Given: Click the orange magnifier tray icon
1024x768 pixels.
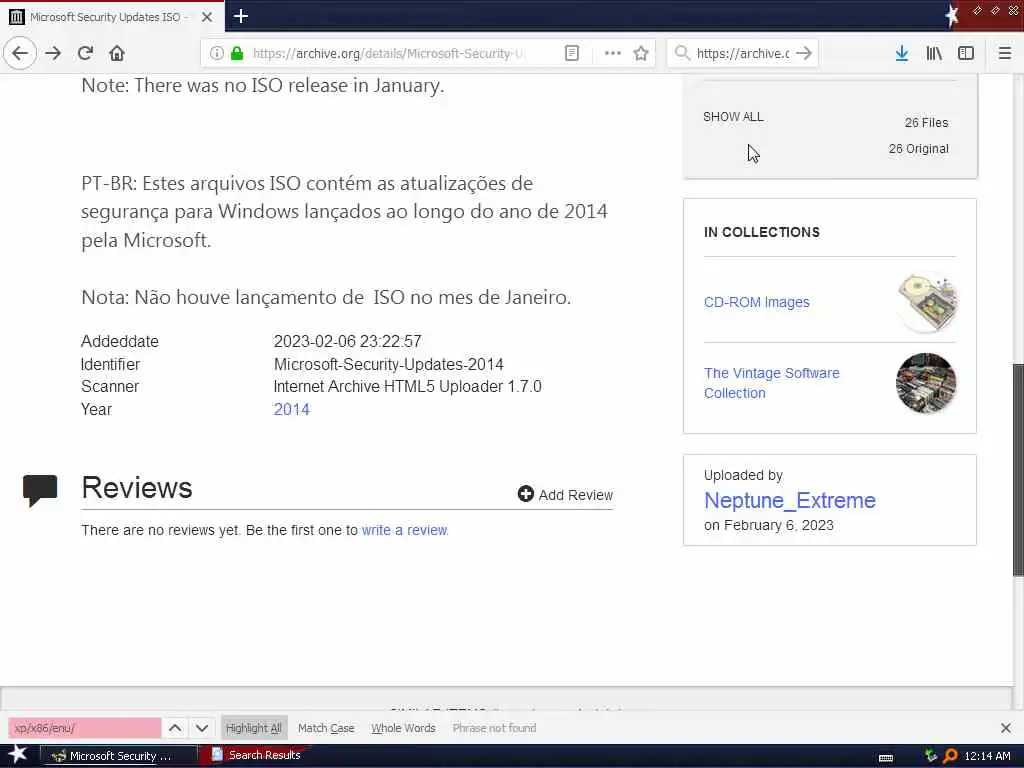Looking at the screenshot, I should click(950, 756).
